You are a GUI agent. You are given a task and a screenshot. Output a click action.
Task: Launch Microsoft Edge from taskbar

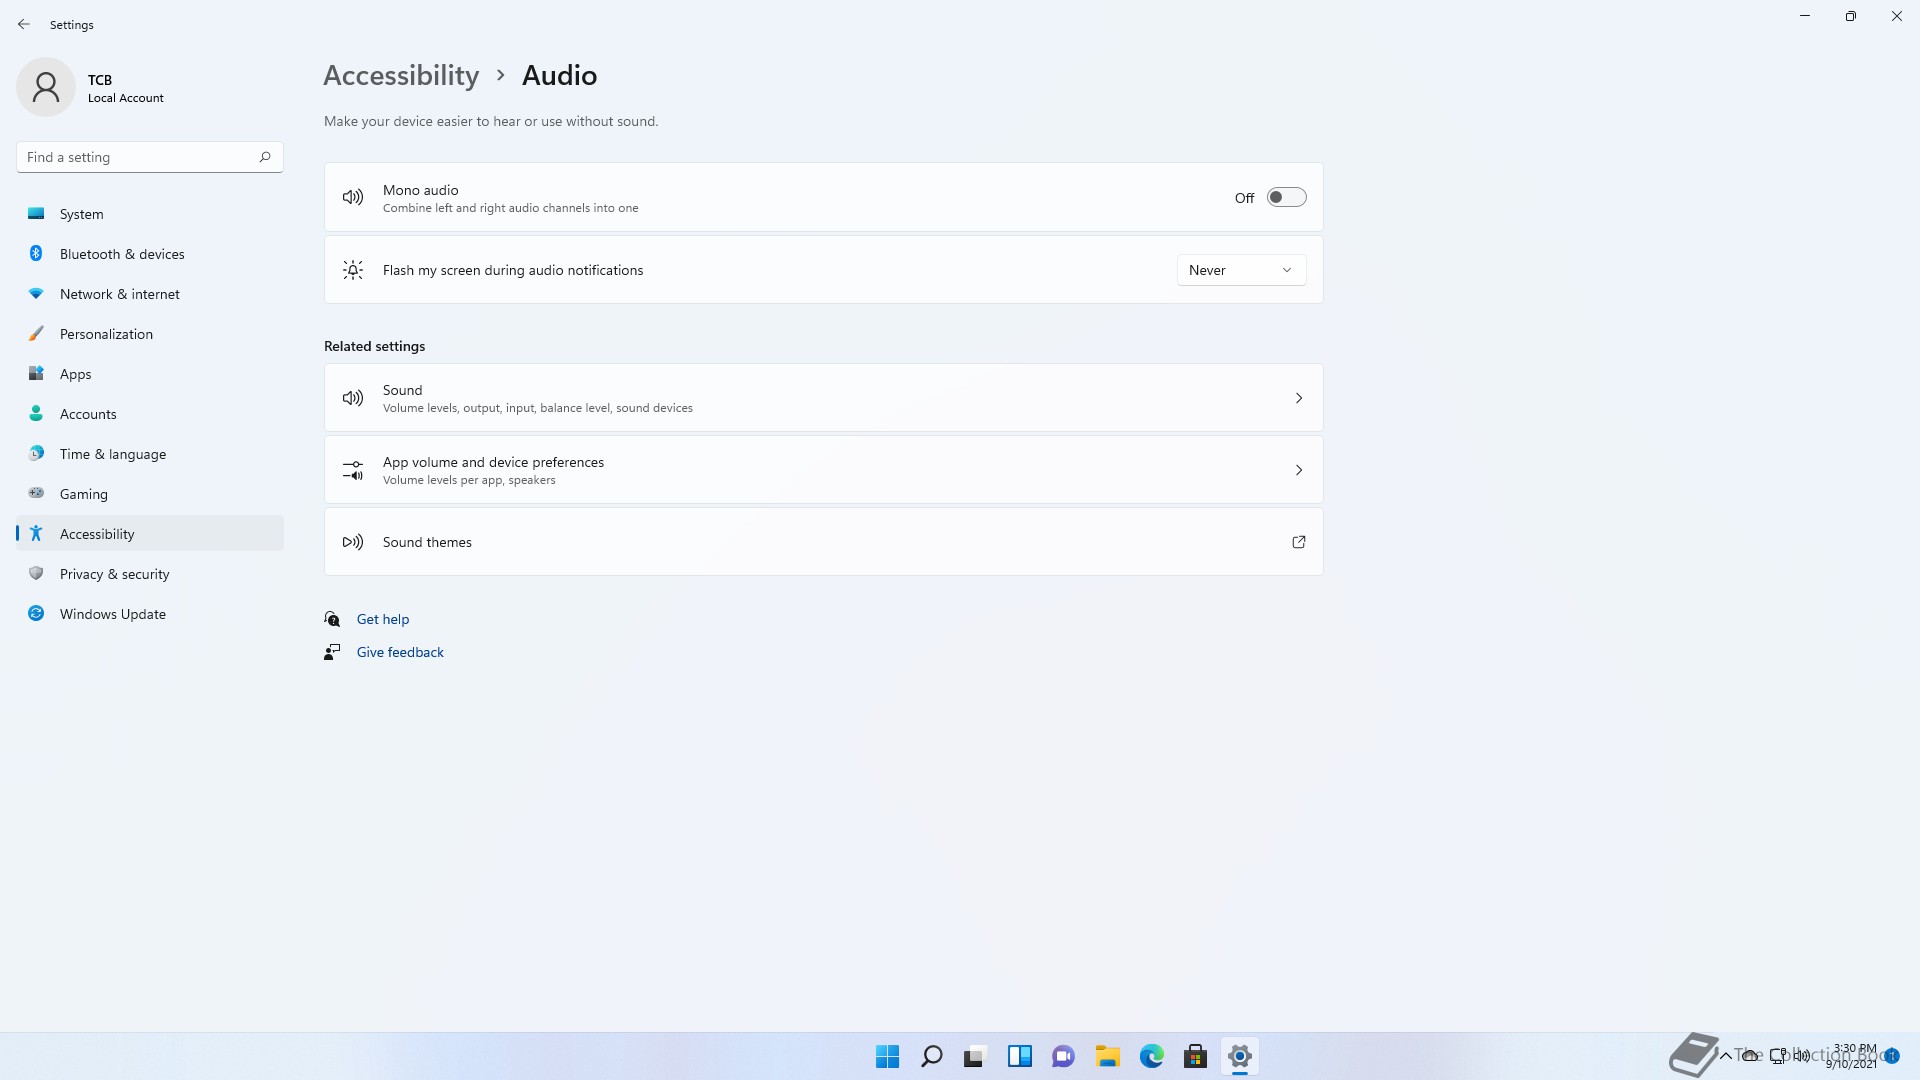[1151, 1056]
